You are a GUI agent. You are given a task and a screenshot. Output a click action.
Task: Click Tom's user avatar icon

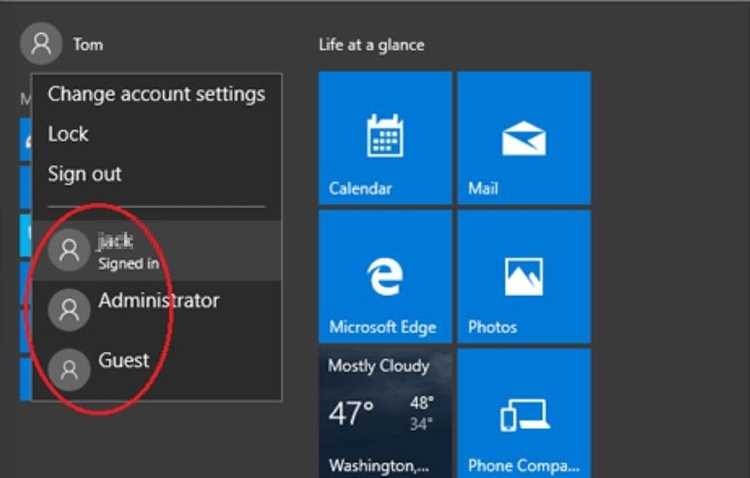pos(41,44)
